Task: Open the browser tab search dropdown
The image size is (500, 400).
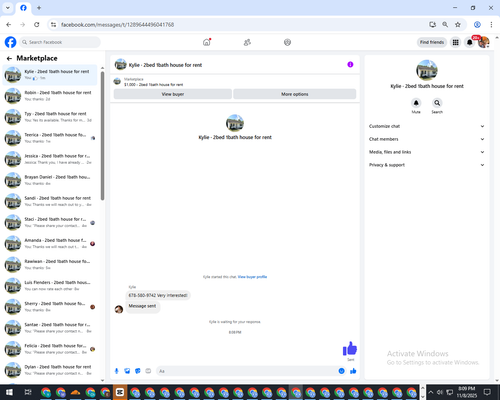Action: pos(8,8)
